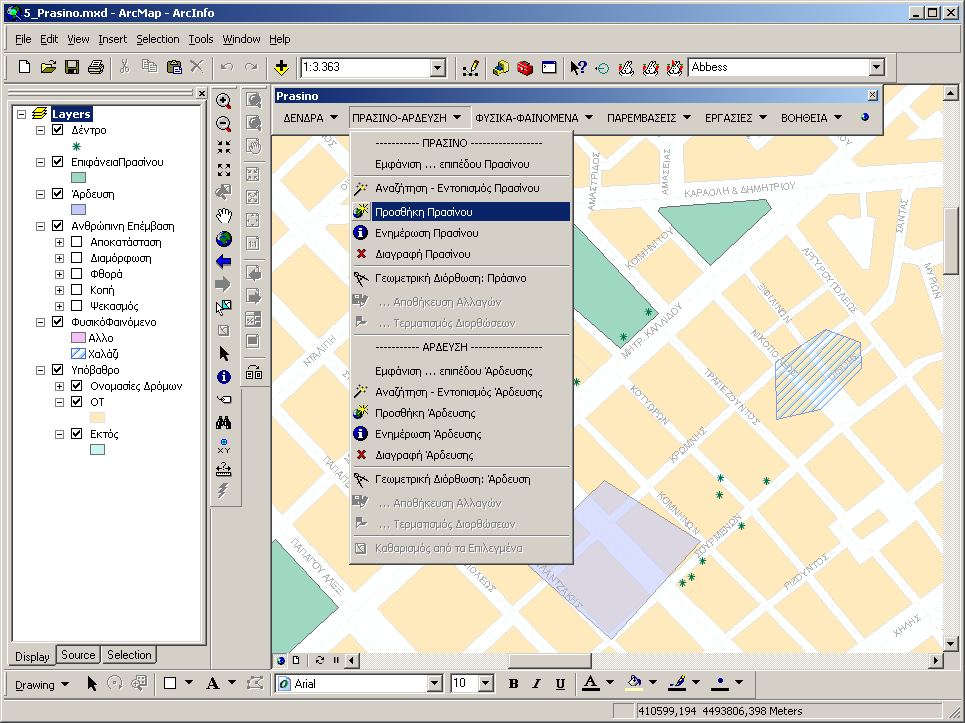Turn on the Ψεκασμός layer
The height and width of the screenshot is (723, 965).
click(x=77, y=306)
